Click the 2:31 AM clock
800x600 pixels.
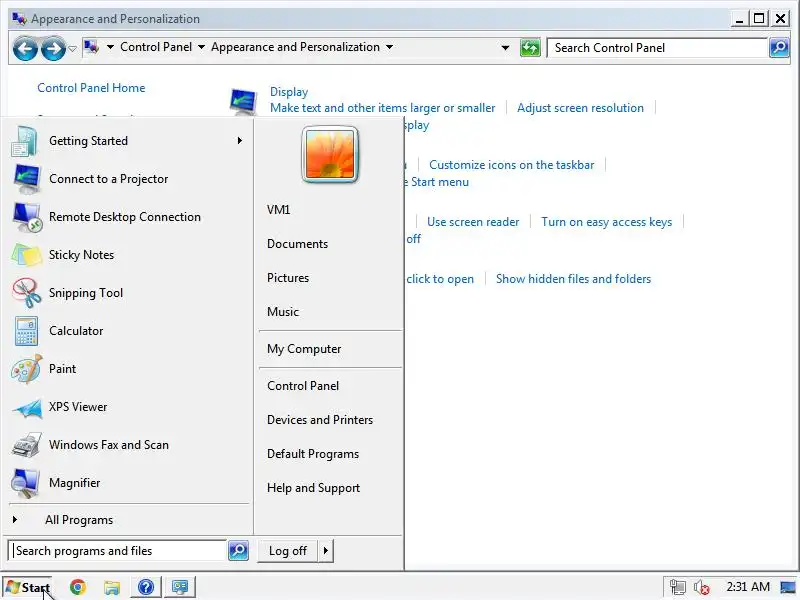(x=748, y=587)
